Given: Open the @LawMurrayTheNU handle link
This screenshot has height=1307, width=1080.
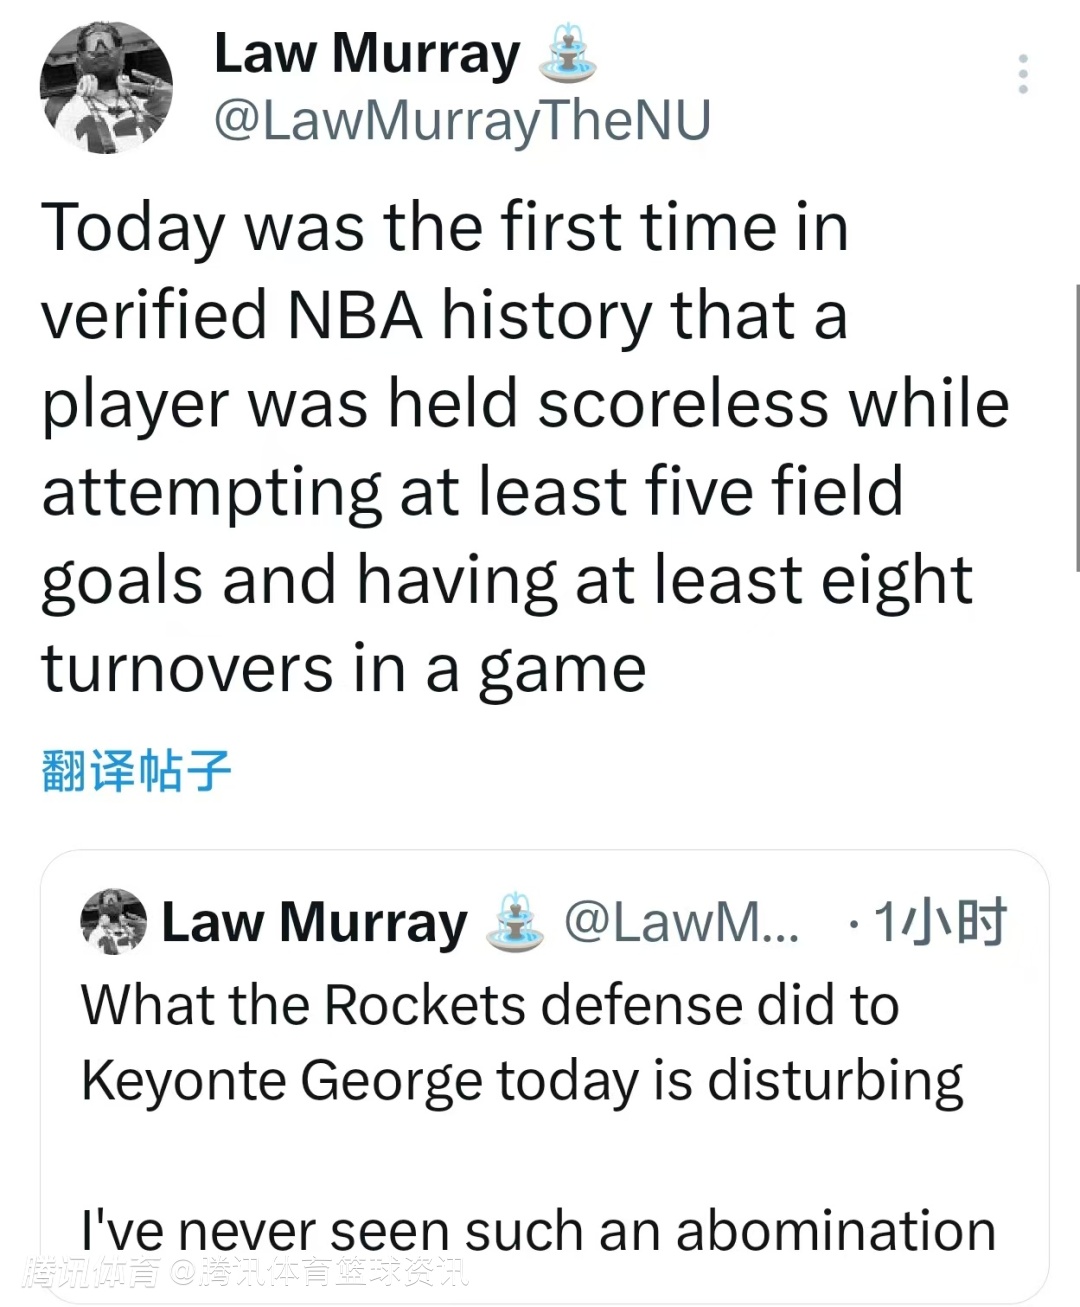Looking at the screenshot, I should pyautogui.click(x=462, y=121).
